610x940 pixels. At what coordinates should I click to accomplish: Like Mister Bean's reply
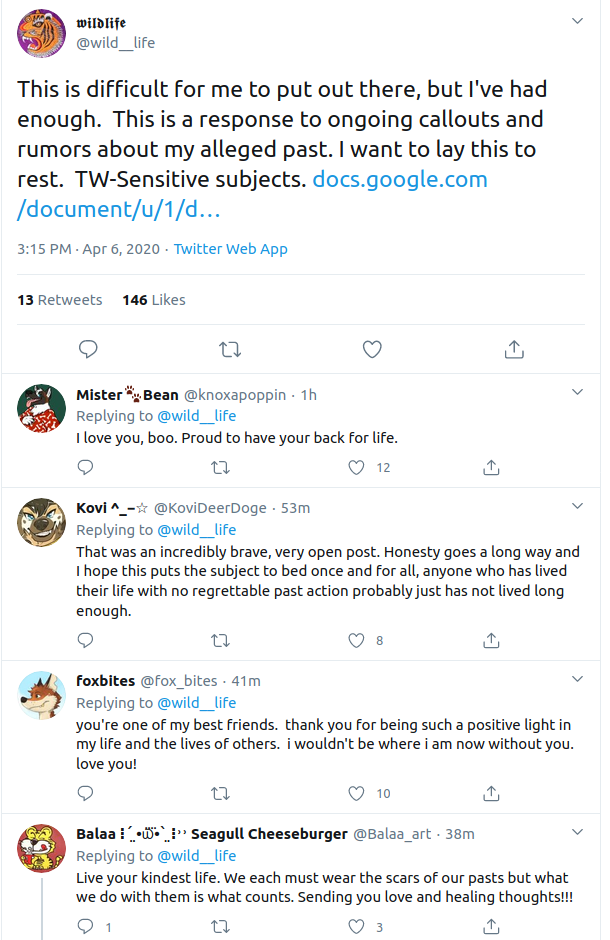click(357, 467)
